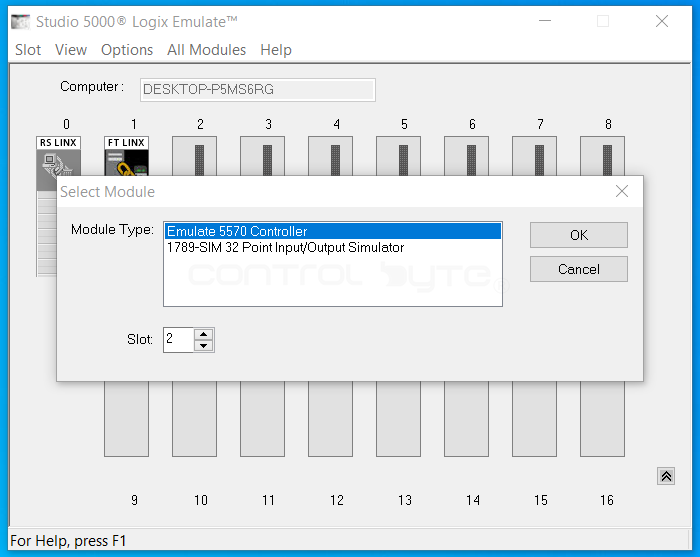The width and height of the screenshot is (700, 557).
Task: Click the empty chassis slot 2
Action: pos(194,157)
